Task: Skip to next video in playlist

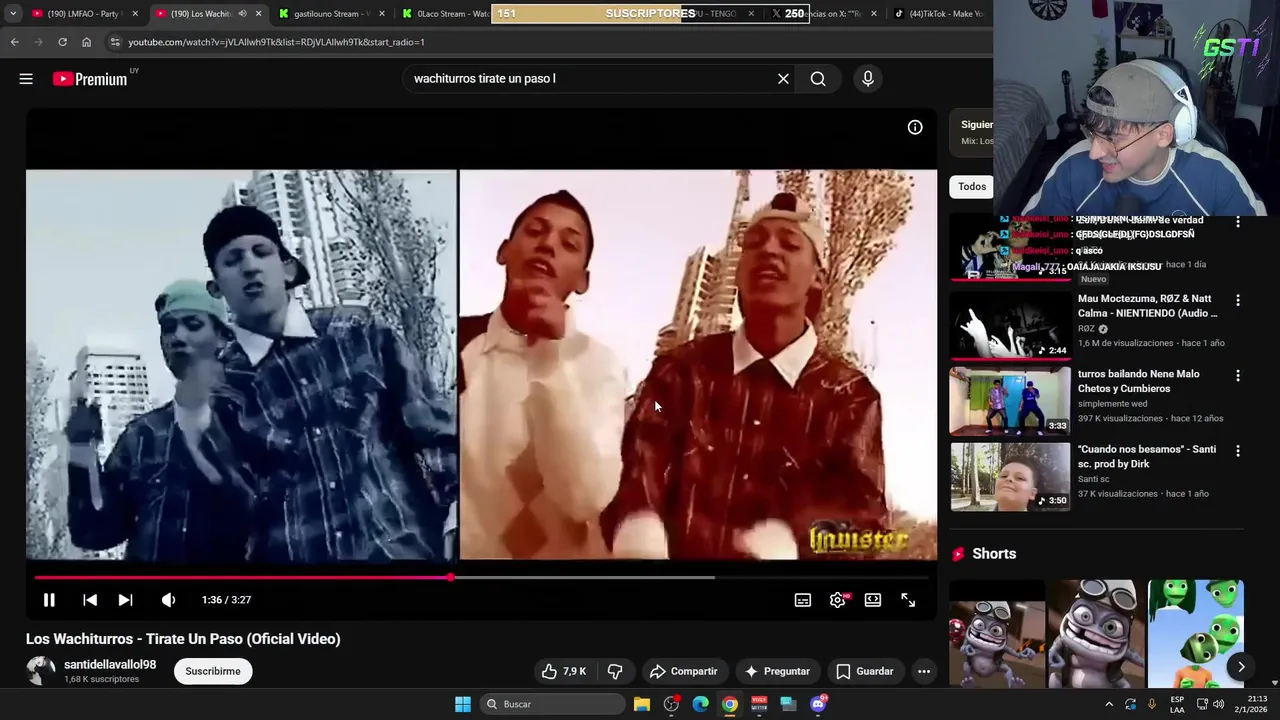Action: (125, 600)
